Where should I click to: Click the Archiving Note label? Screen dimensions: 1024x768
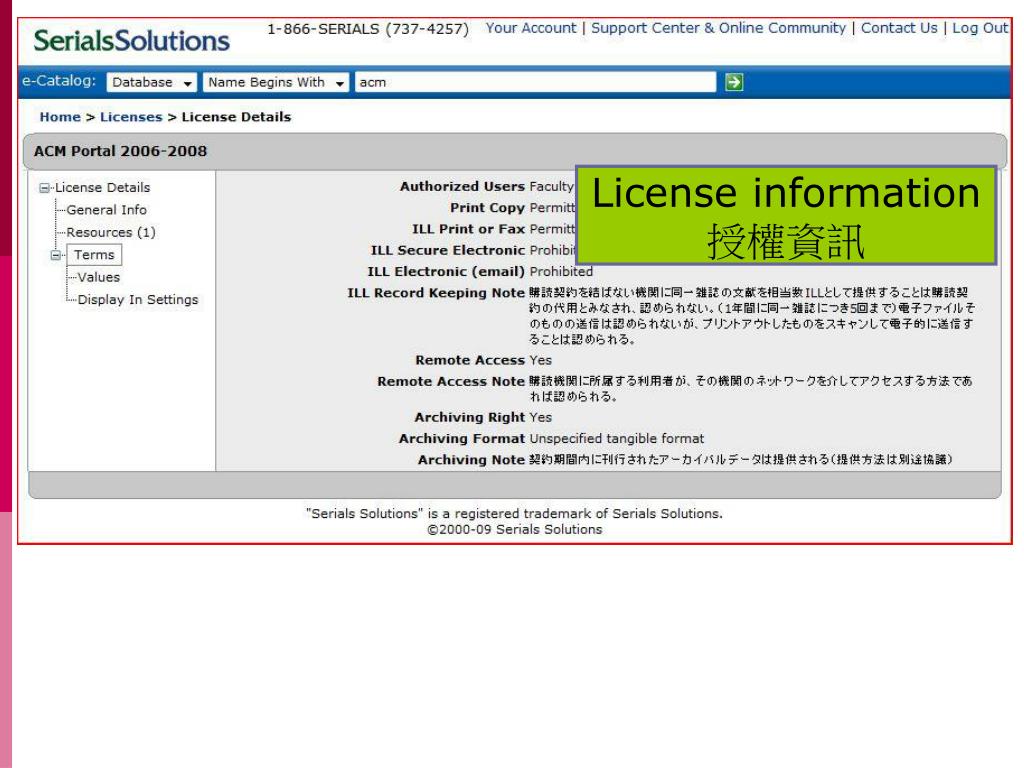[x=472, y=460]
